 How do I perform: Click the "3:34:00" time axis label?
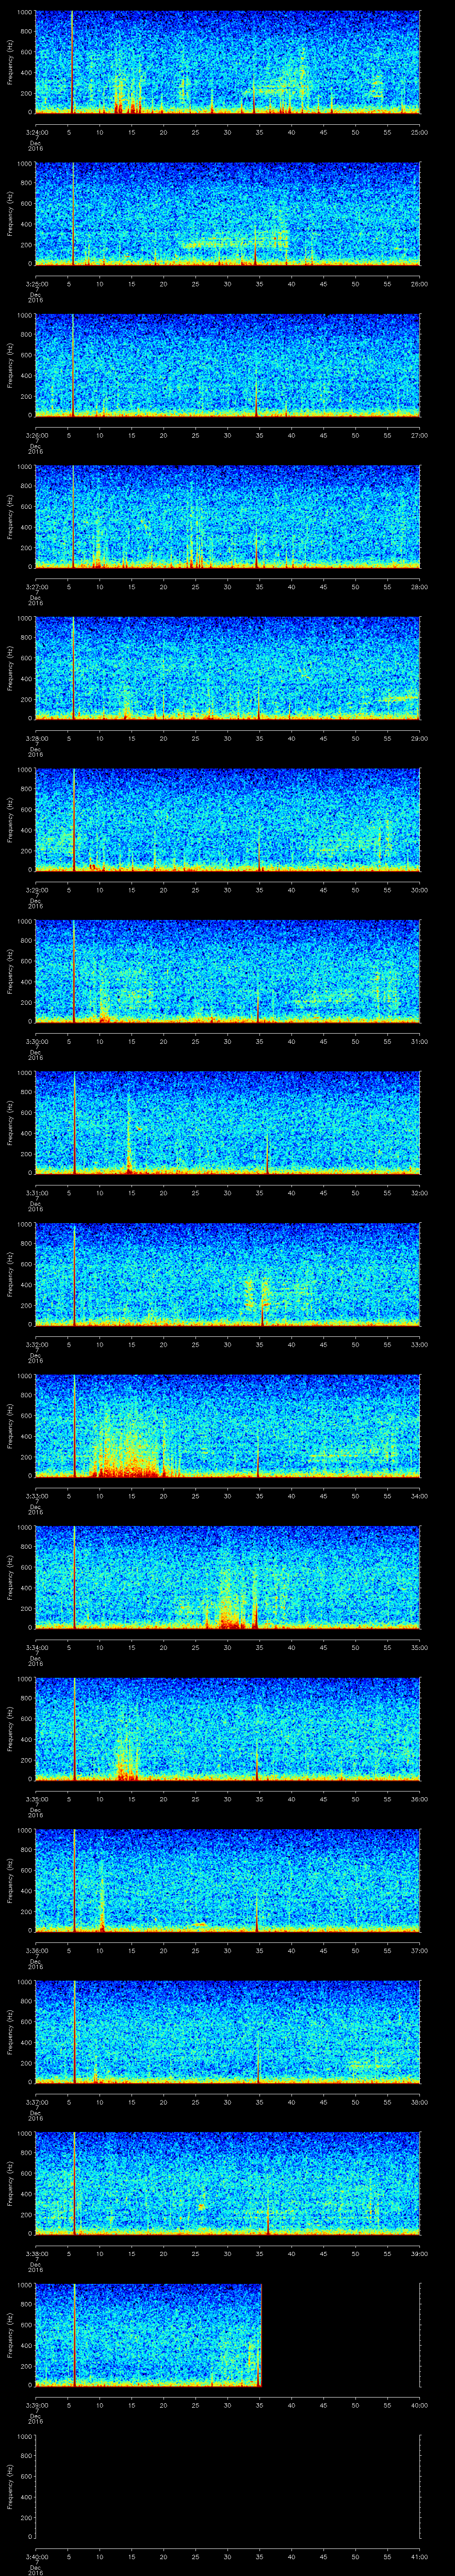pos(37,1647)
